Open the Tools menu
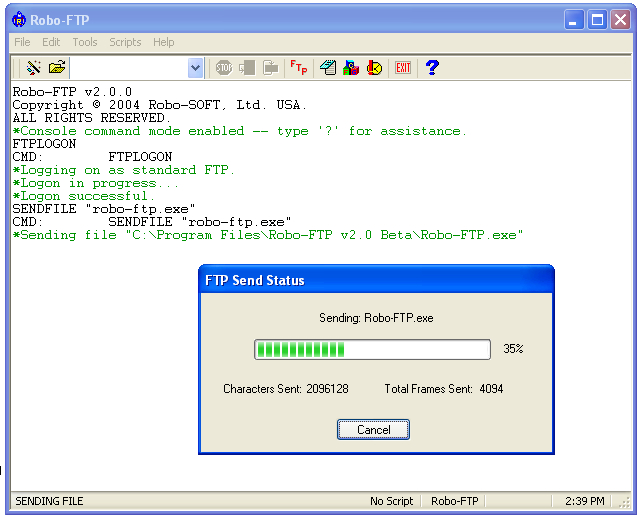 85,42
